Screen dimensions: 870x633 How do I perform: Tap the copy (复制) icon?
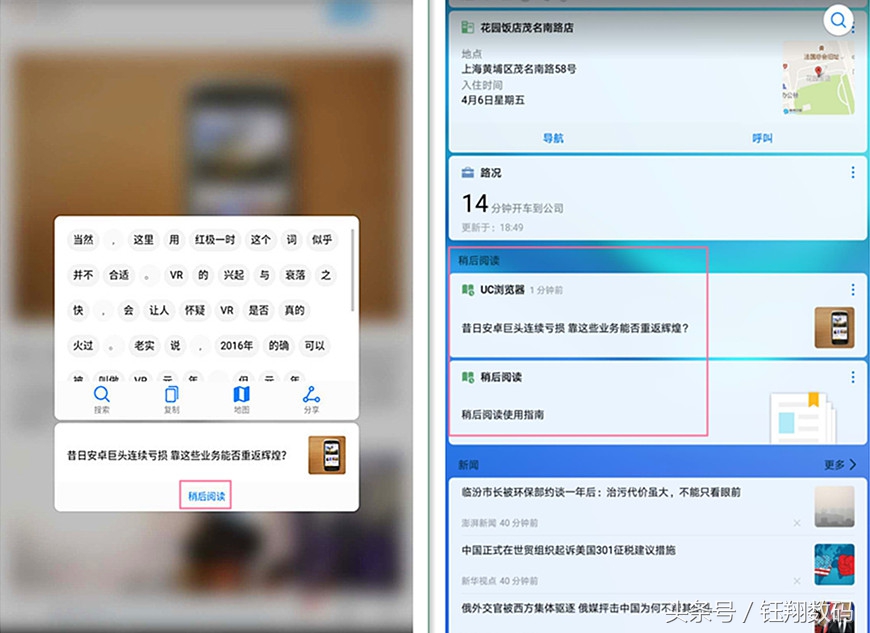[171, 395]
